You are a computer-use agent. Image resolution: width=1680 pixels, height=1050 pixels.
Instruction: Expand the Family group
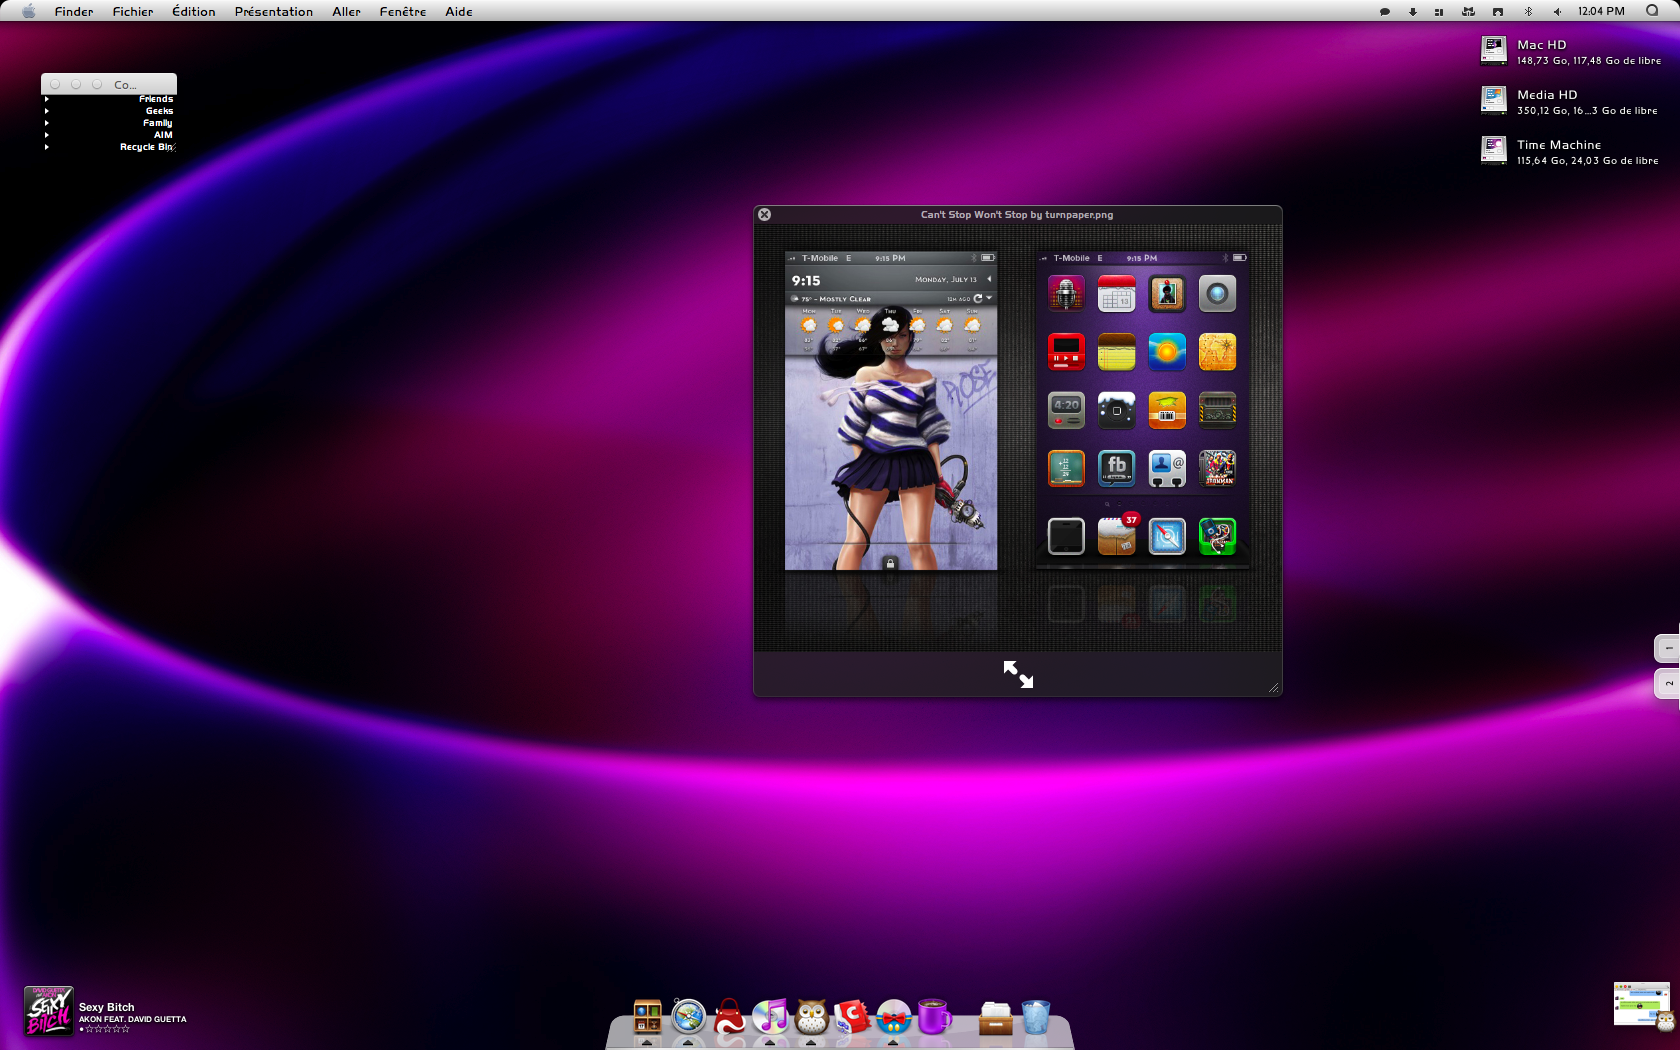point(46,123)
